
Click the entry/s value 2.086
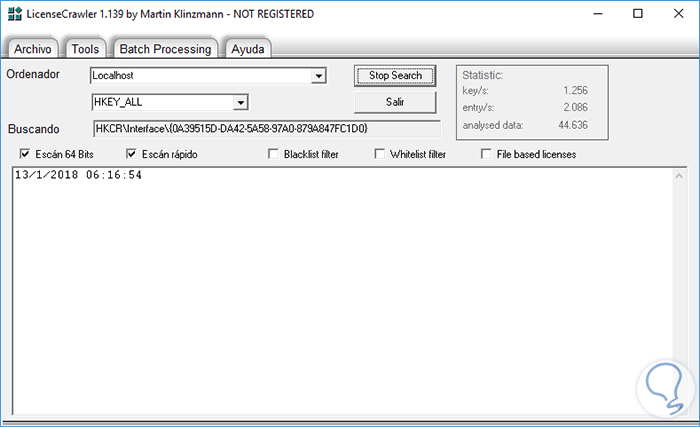coord(575,107)
